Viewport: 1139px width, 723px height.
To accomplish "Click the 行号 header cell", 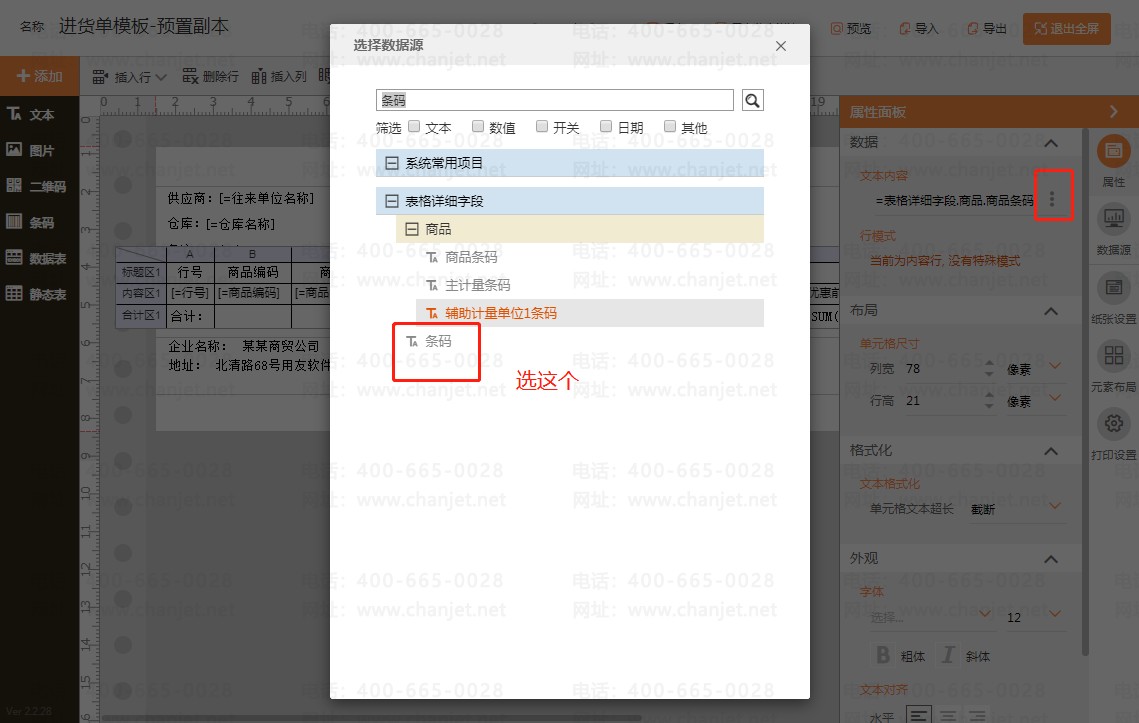I will (x=190, y=272).
